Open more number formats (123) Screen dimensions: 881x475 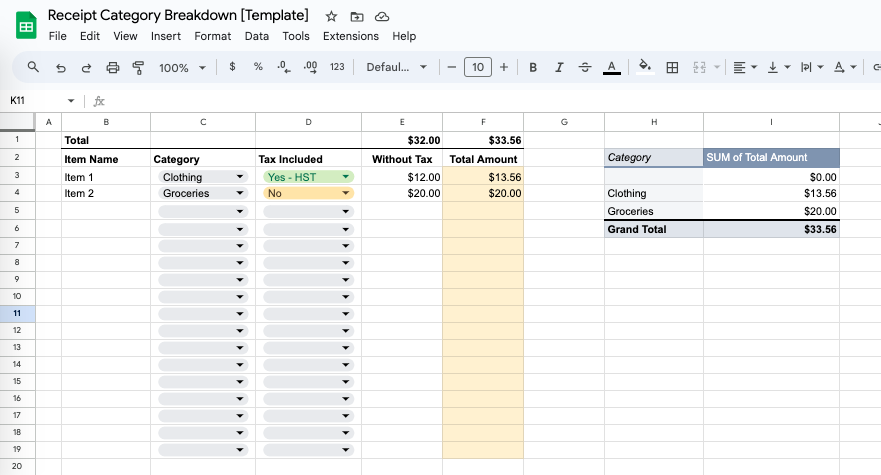point(337,67)
